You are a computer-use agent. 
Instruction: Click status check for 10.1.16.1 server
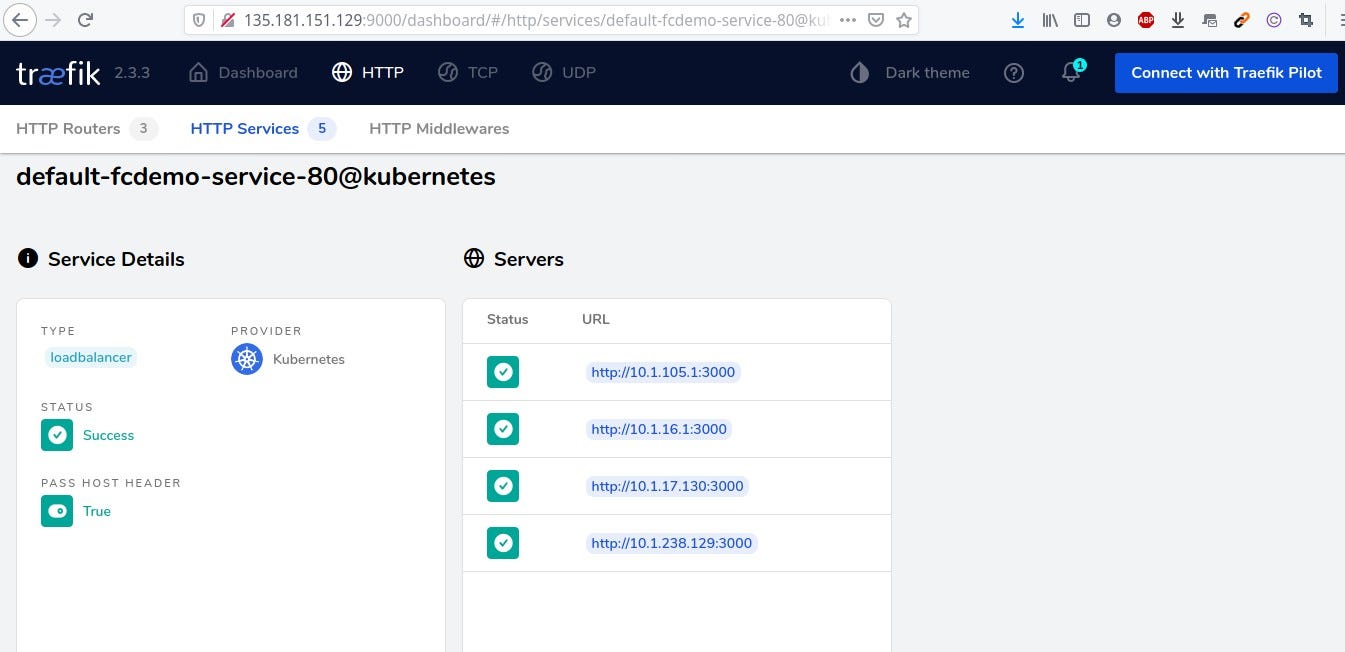coord(503,429)
